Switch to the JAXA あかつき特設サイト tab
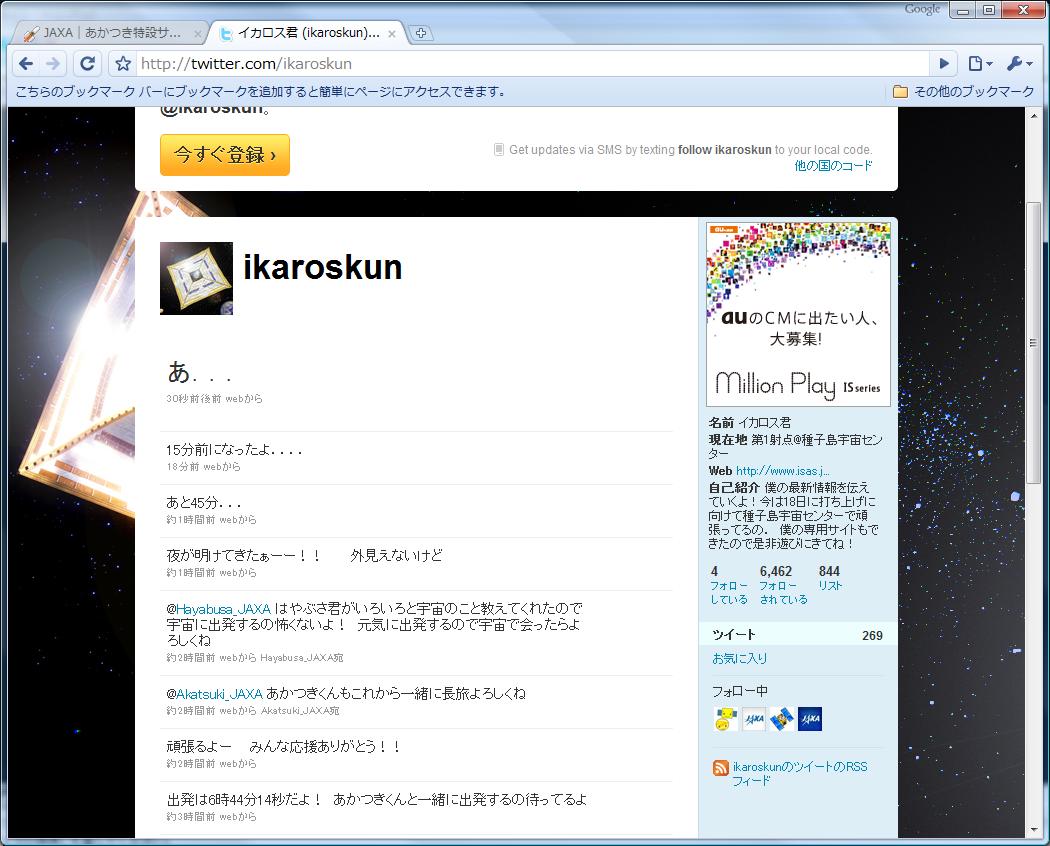Image resolution: width=1050 pixels, height=846 pixels. pos(110,33)
